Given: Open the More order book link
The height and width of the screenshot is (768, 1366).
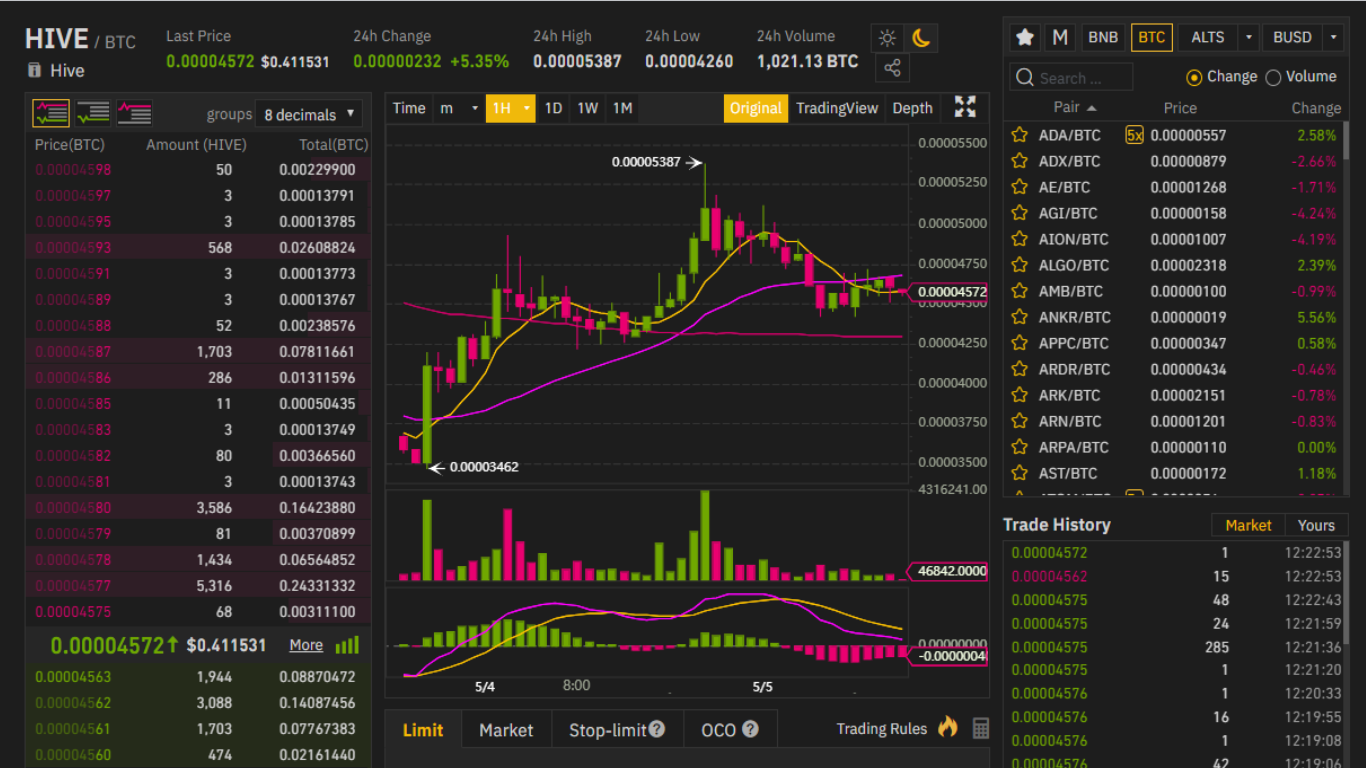Looking at the screenshot, I should tap(306, 645).
